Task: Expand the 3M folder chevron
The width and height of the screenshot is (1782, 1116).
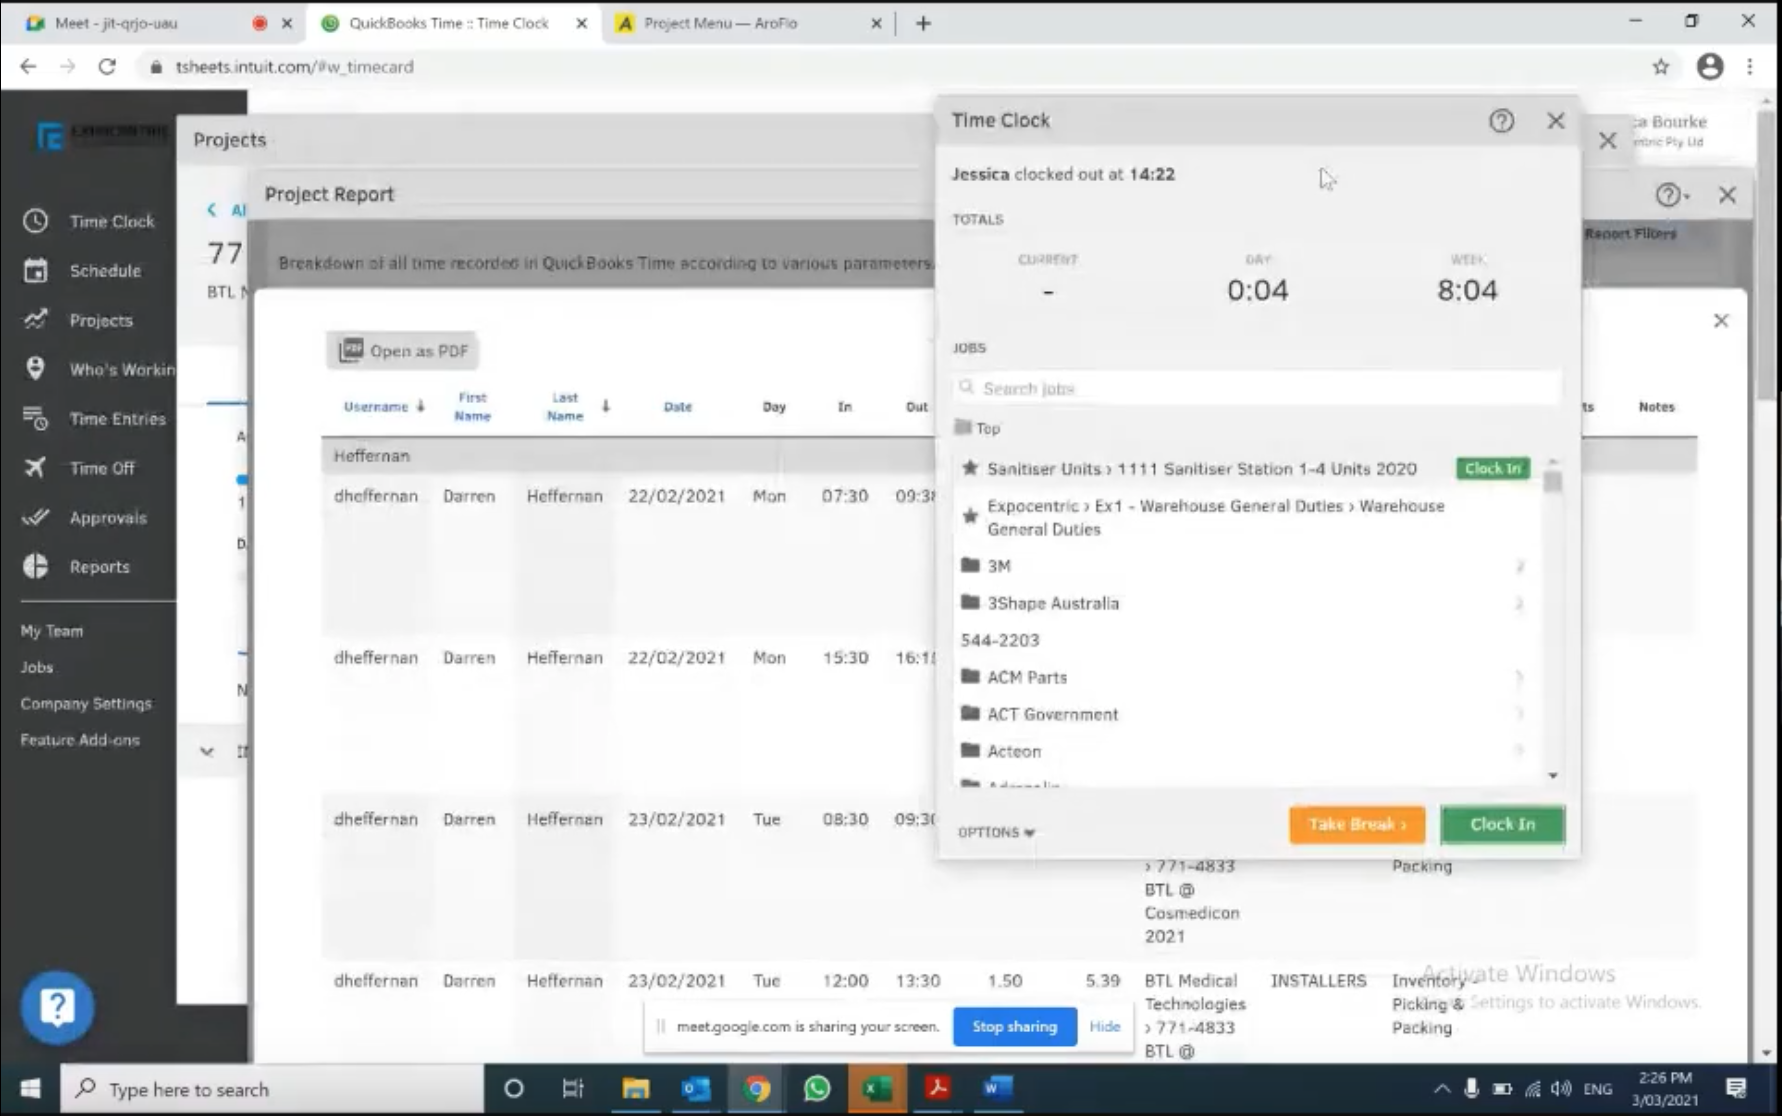Action: (x=1519, y=566)
